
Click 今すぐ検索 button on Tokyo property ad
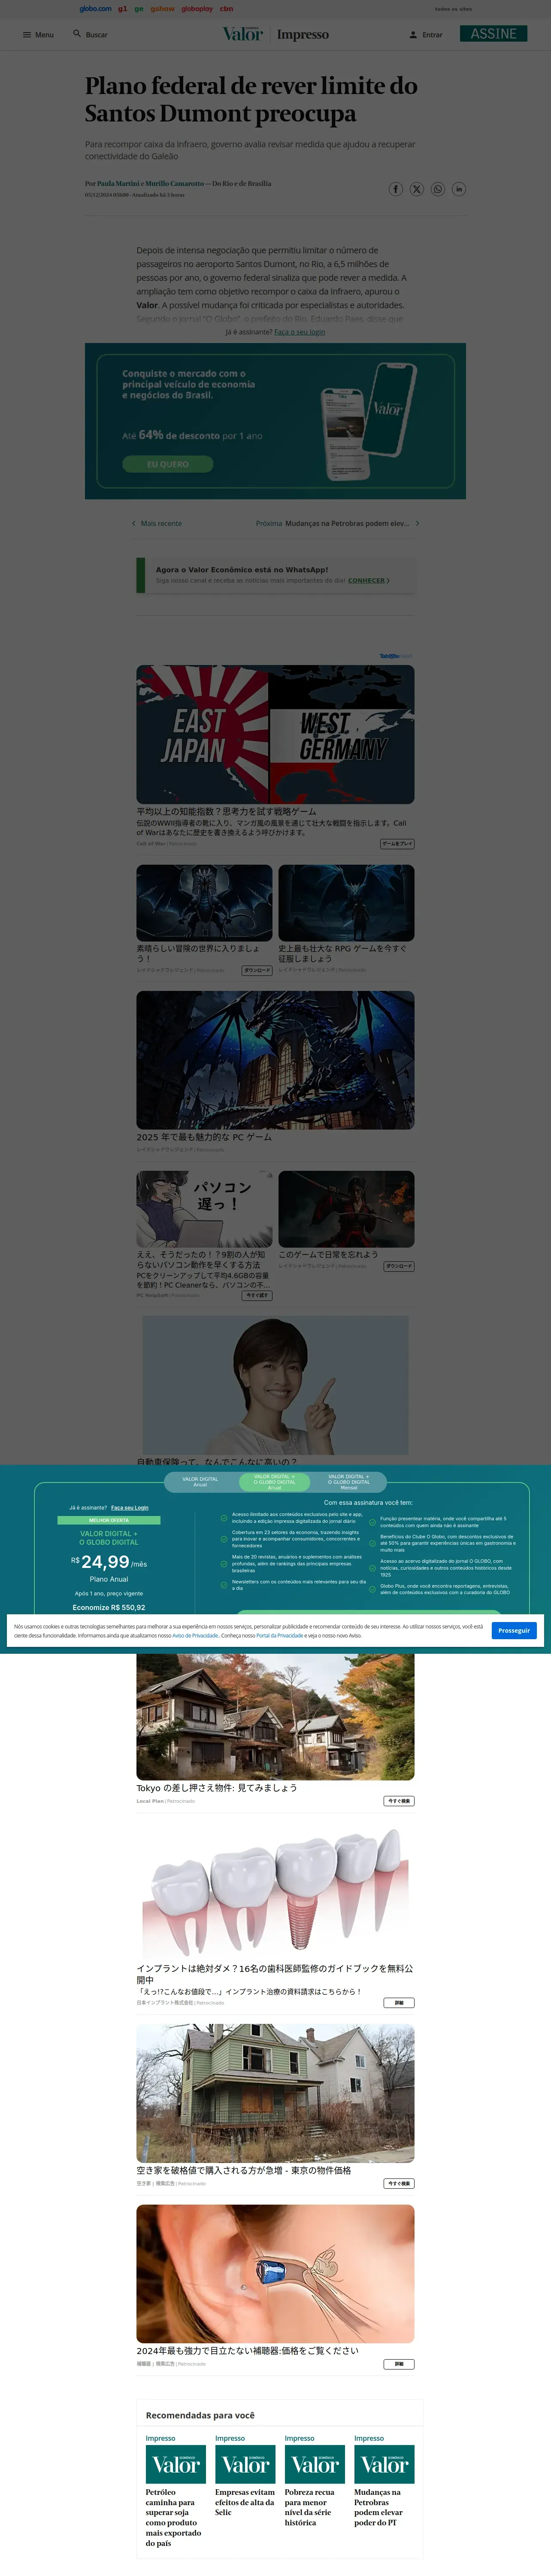click(x=399, y=1801)
